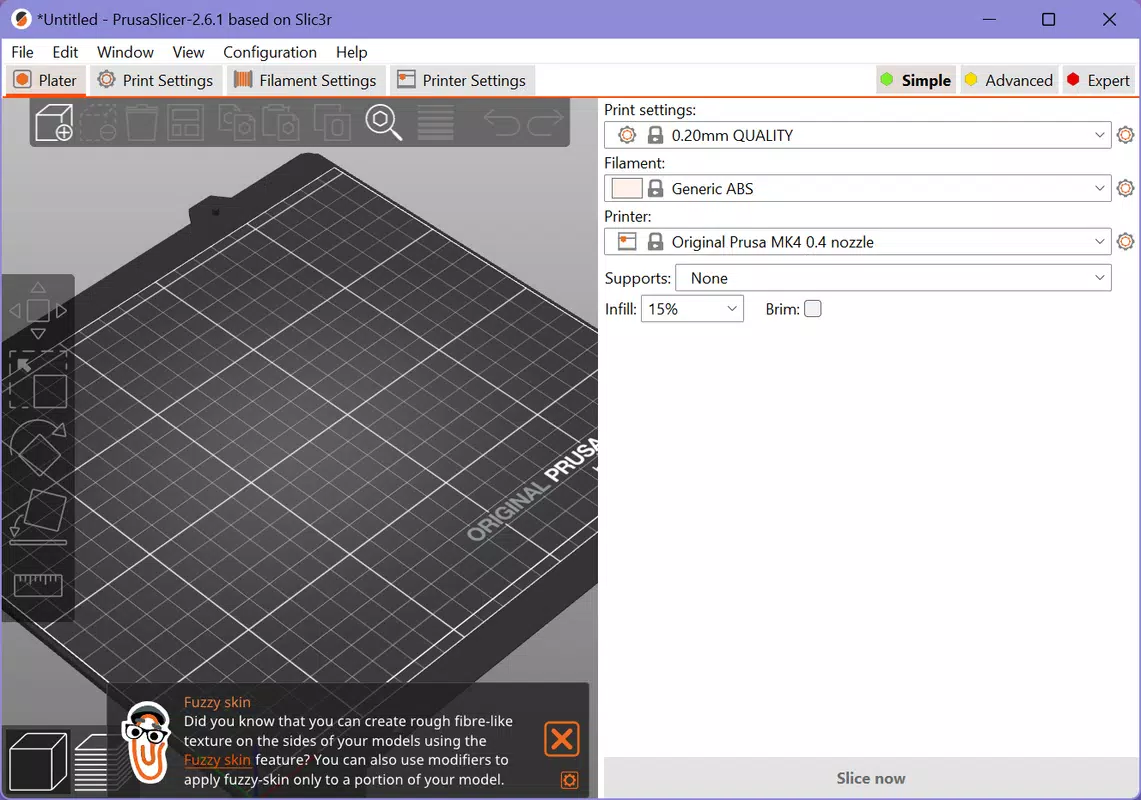Open printer gear beside Original Prusa MK4

click(x=1125, y=242)
